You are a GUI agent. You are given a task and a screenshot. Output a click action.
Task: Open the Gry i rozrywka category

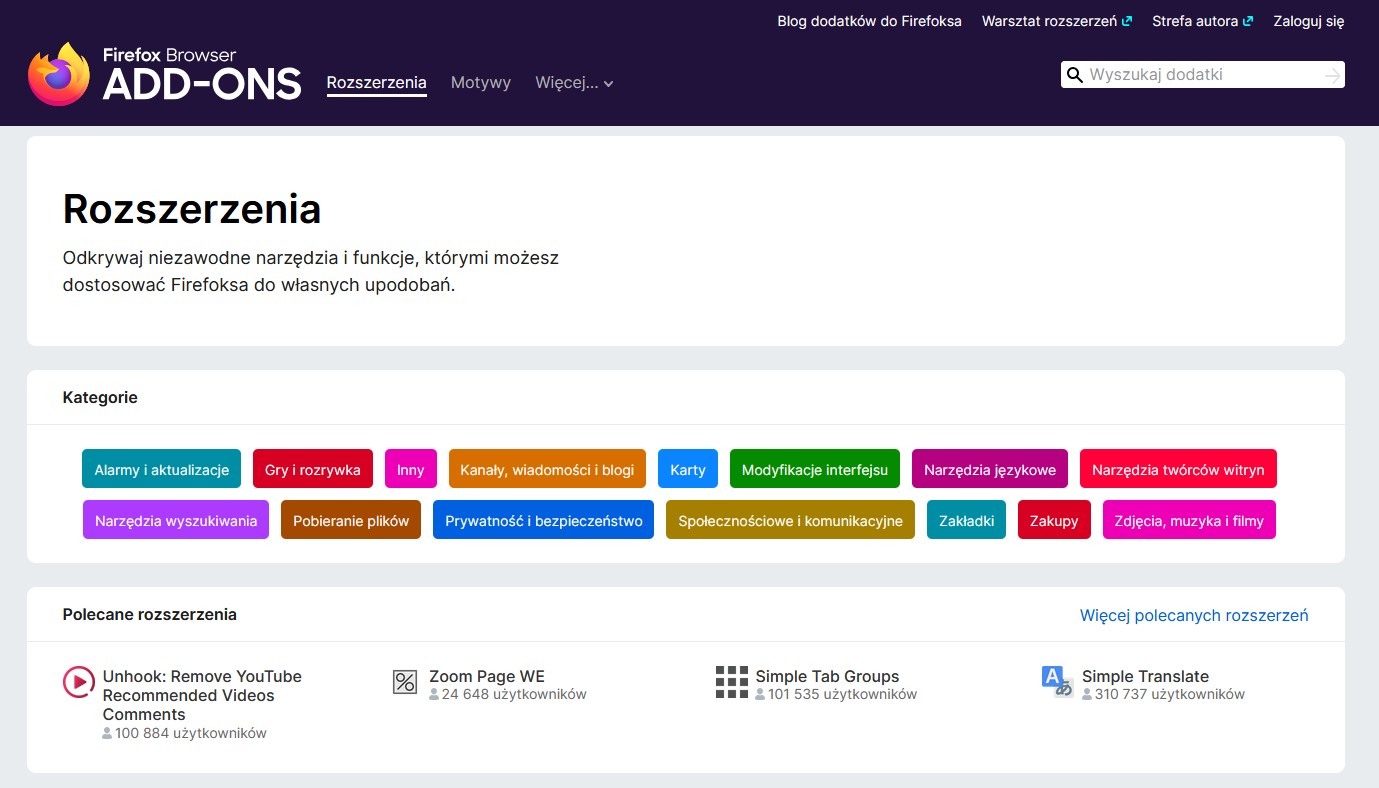click(x=313, y=468)
